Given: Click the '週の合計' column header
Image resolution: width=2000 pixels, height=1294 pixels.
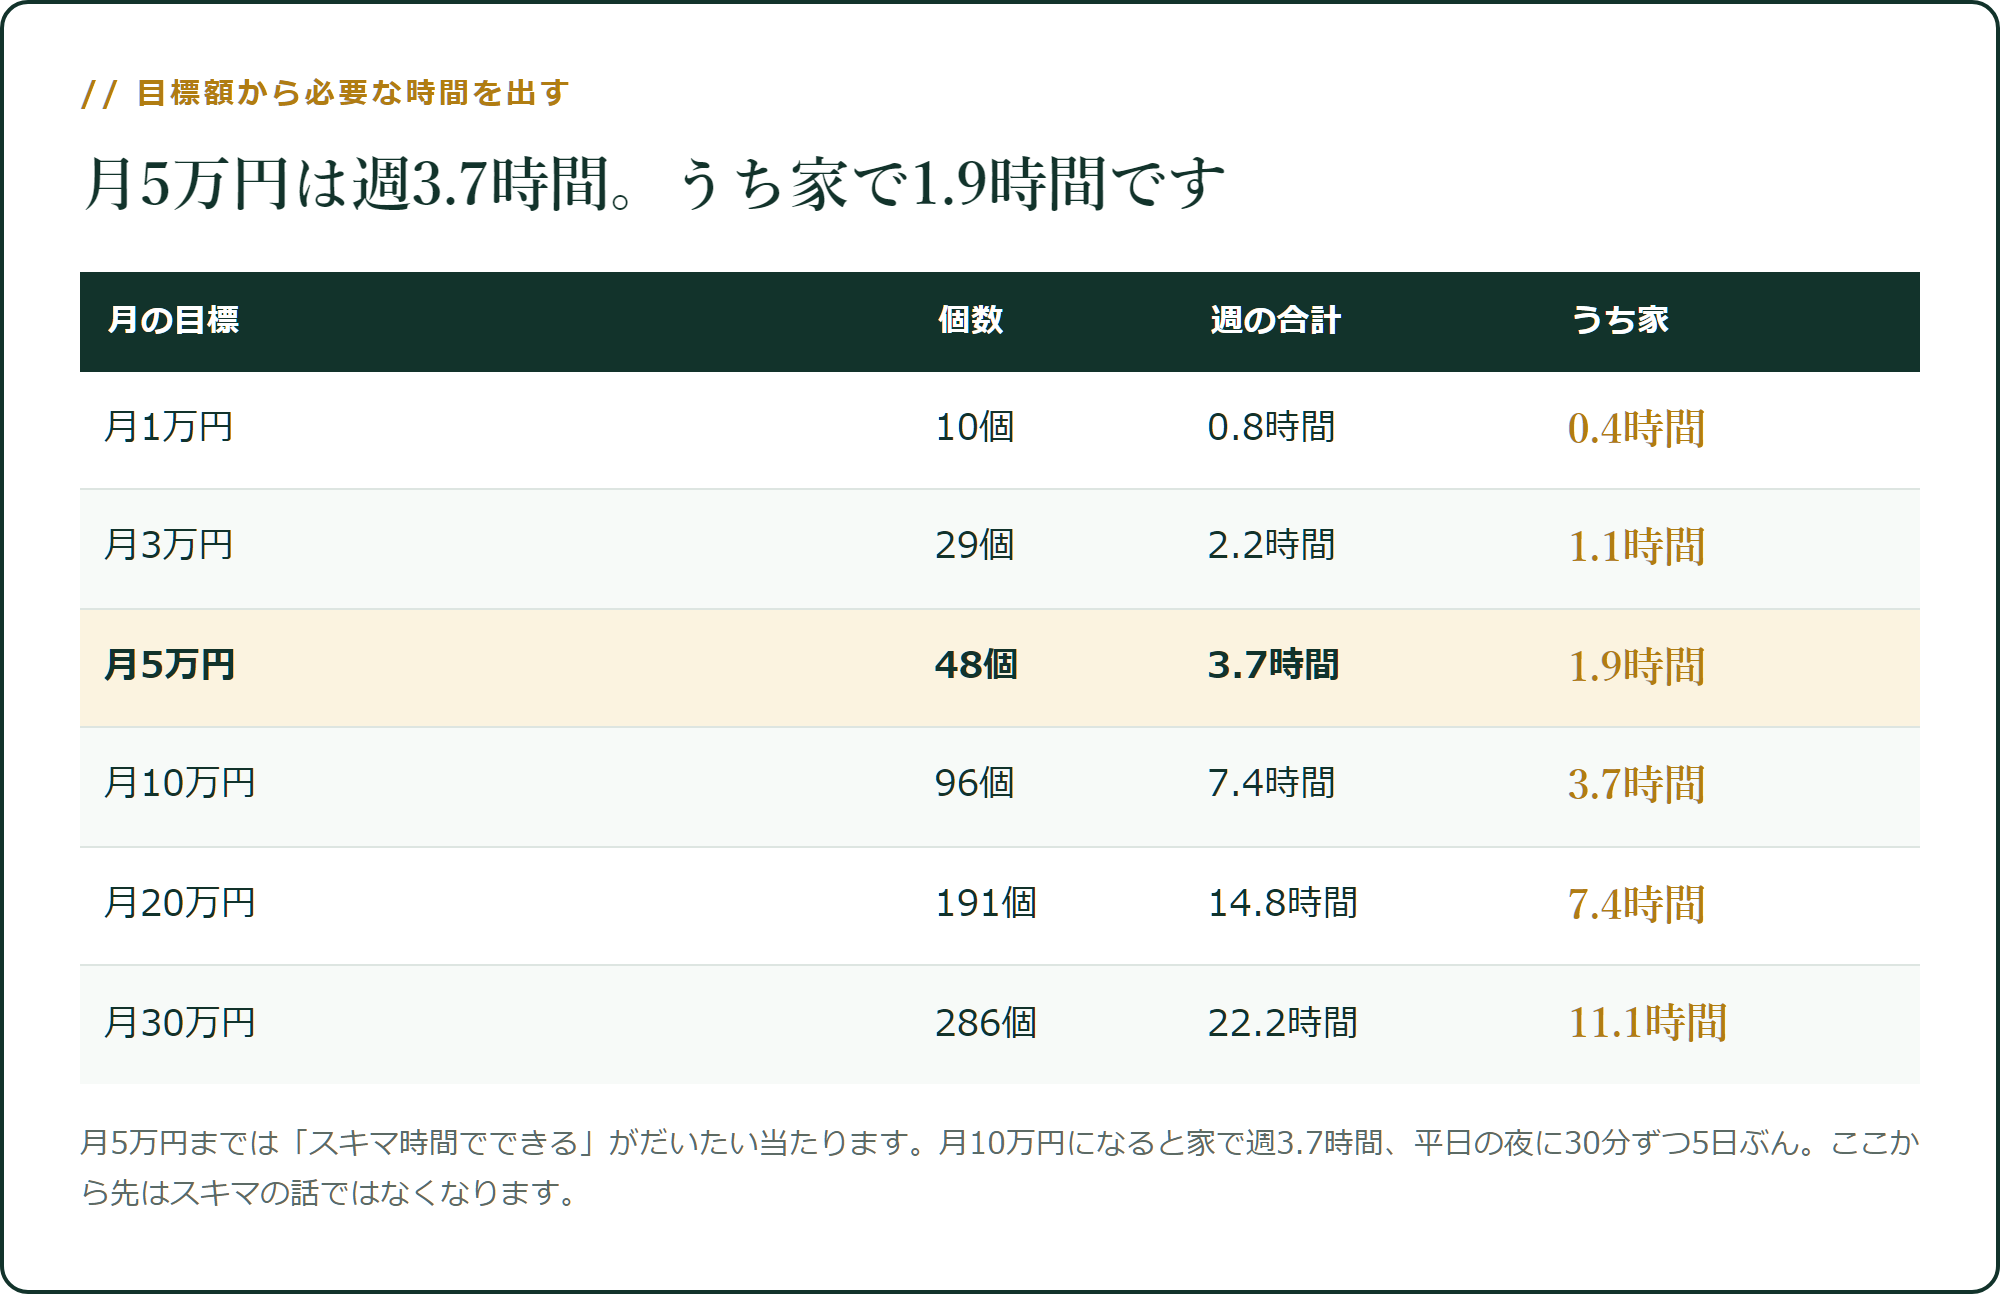Looking at the screenshot, I should (x=1274, y=320).
